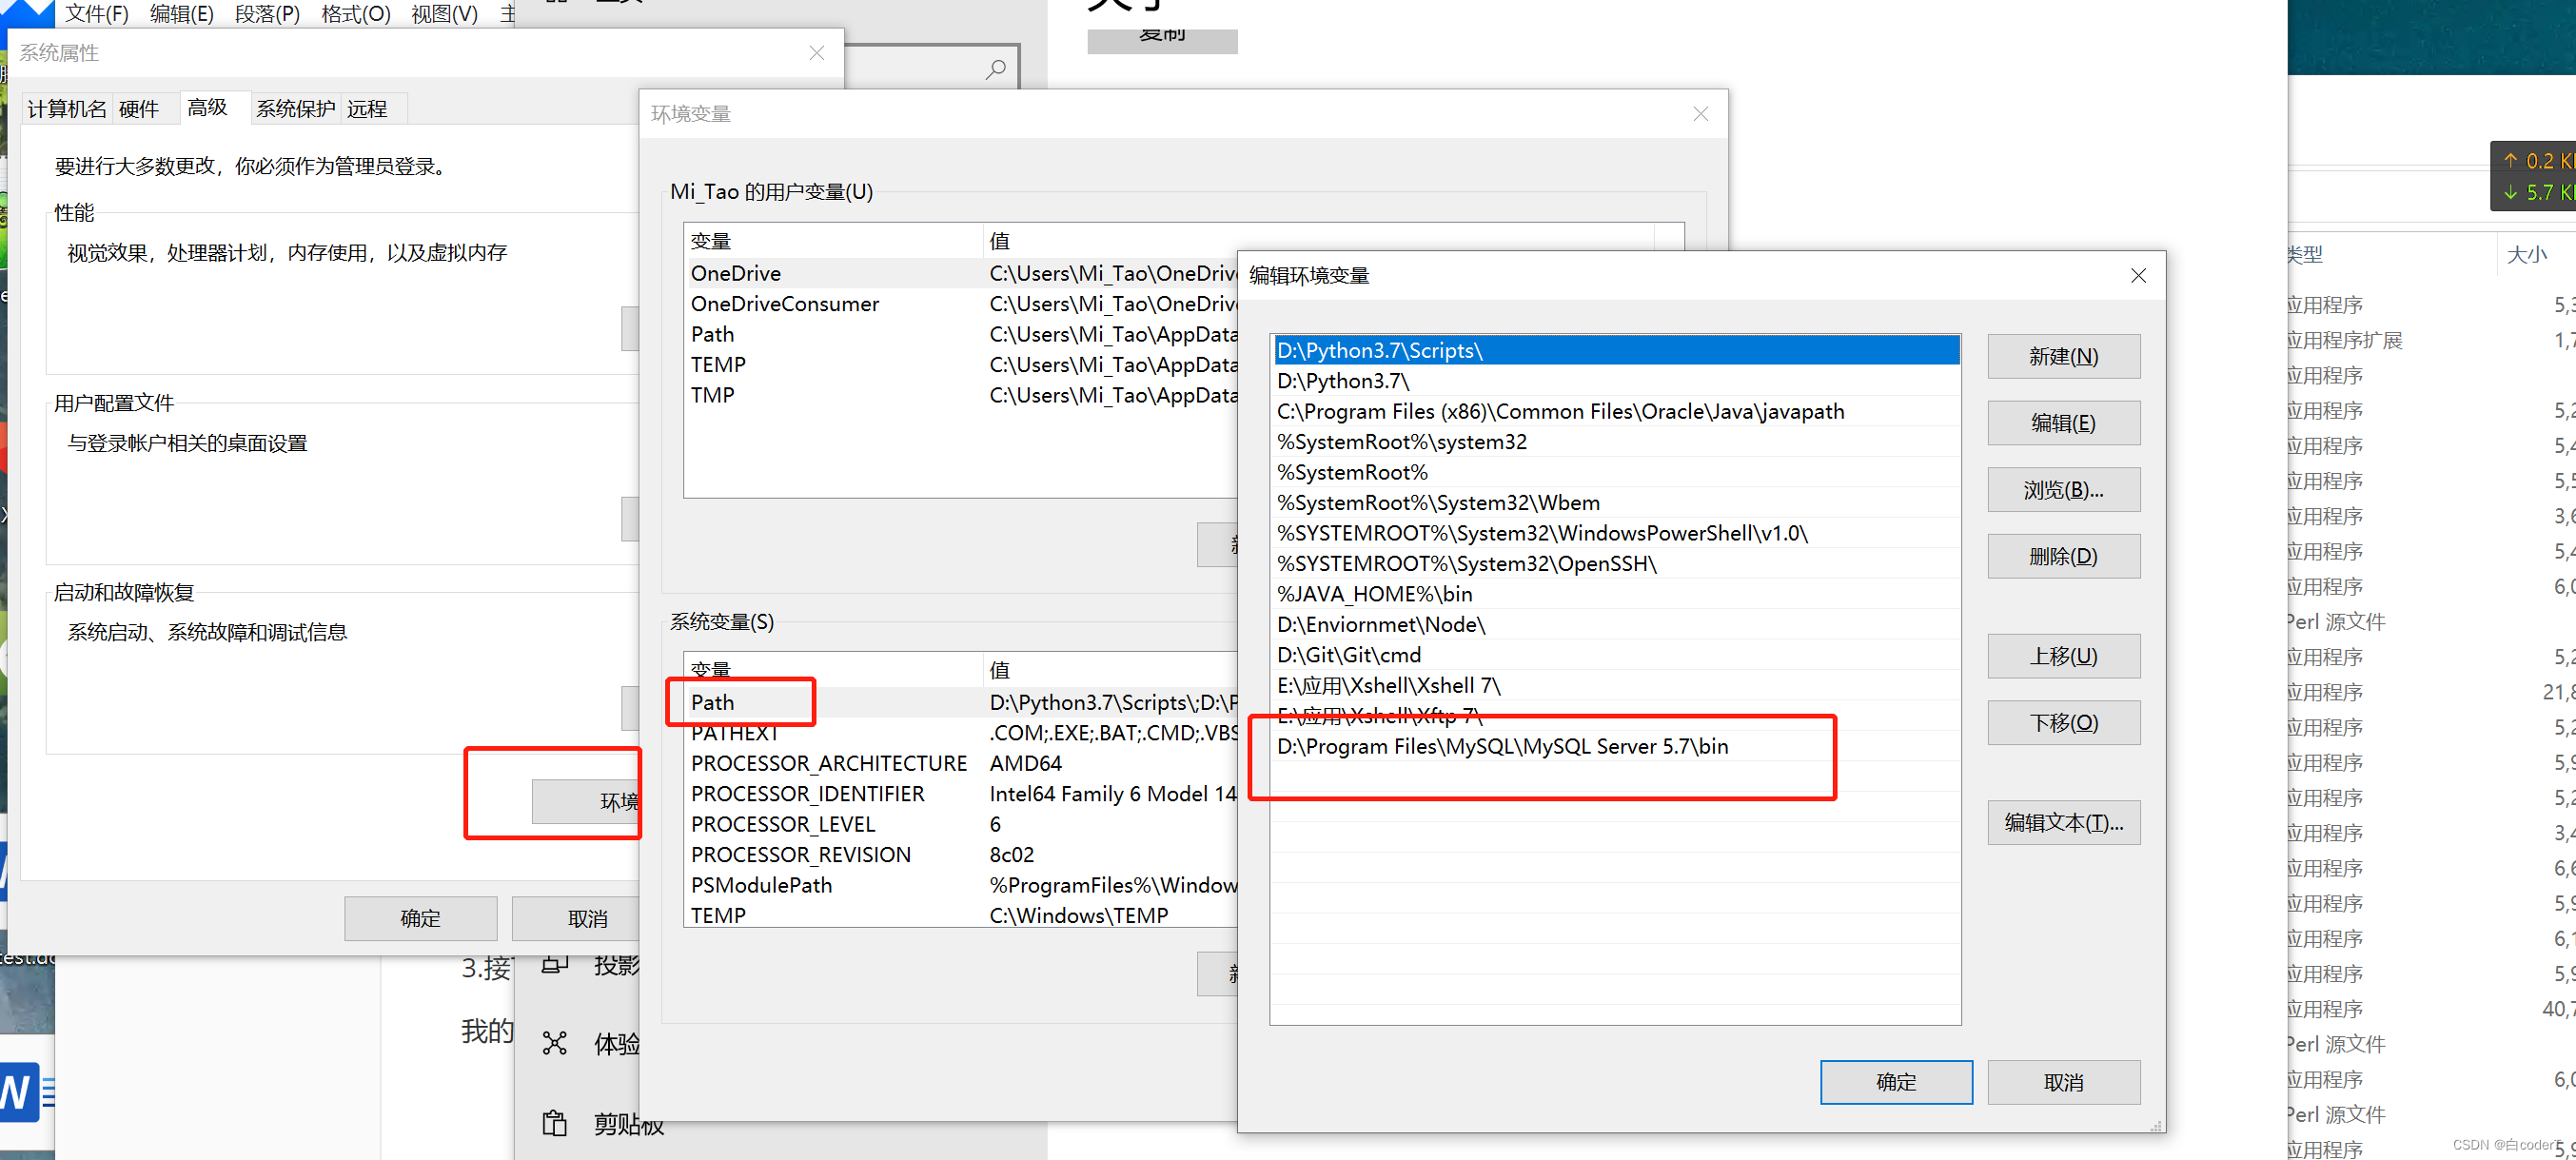Close the 环境变量 window
This screenshot has height=1160, width=2576.
(1700, 114)
